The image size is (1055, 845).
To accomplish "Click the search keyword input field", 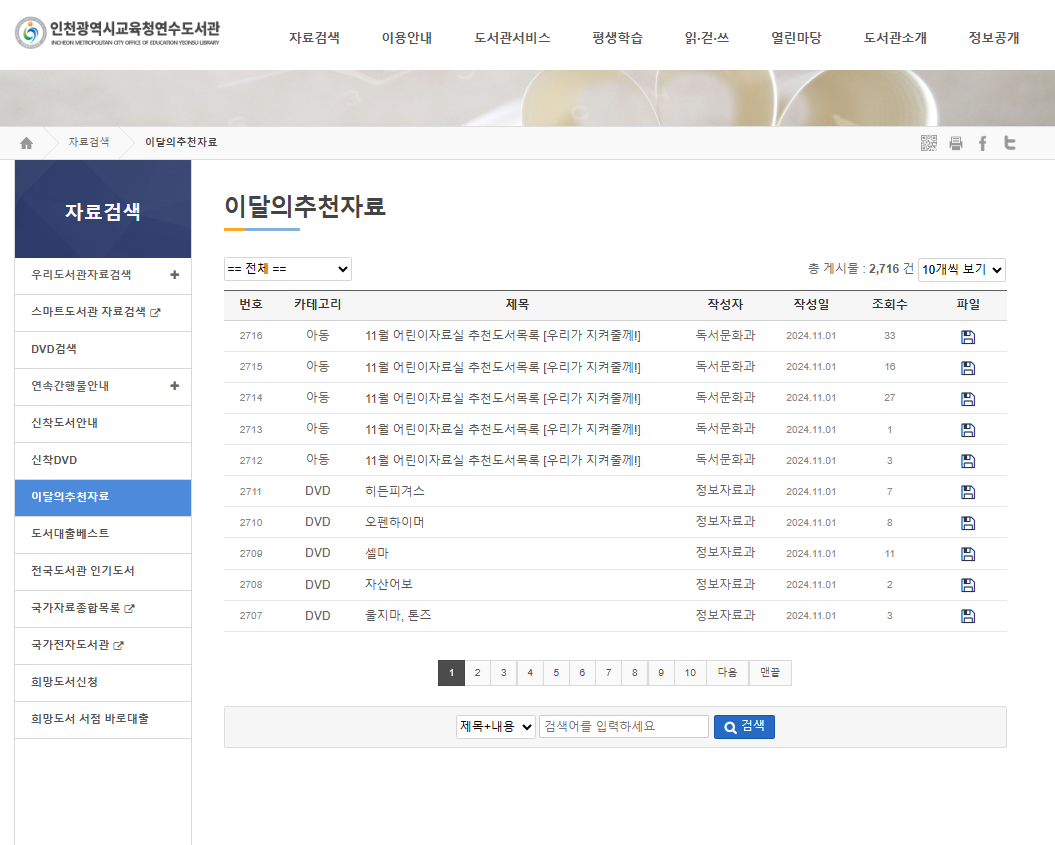I will pos(623,727).
